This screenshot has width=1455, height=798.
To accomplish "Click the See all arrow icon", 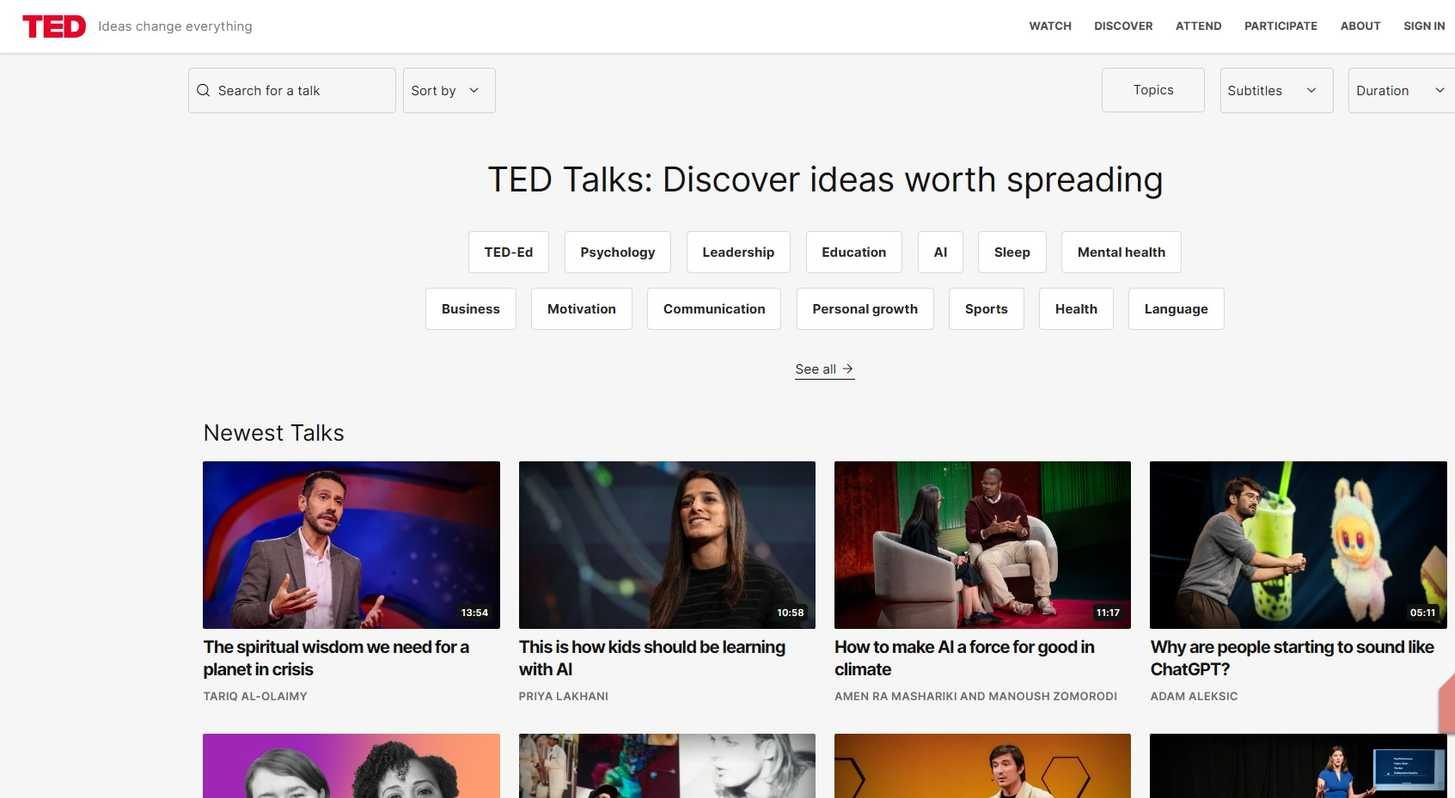I will (846, 368).
